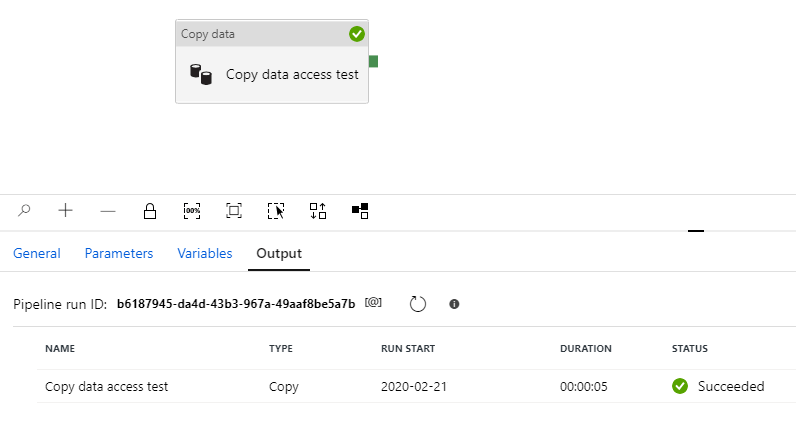This screenshot has width=796, height=429.
Task: Click the collapse handle above the output panel
Action: point(696,232)
